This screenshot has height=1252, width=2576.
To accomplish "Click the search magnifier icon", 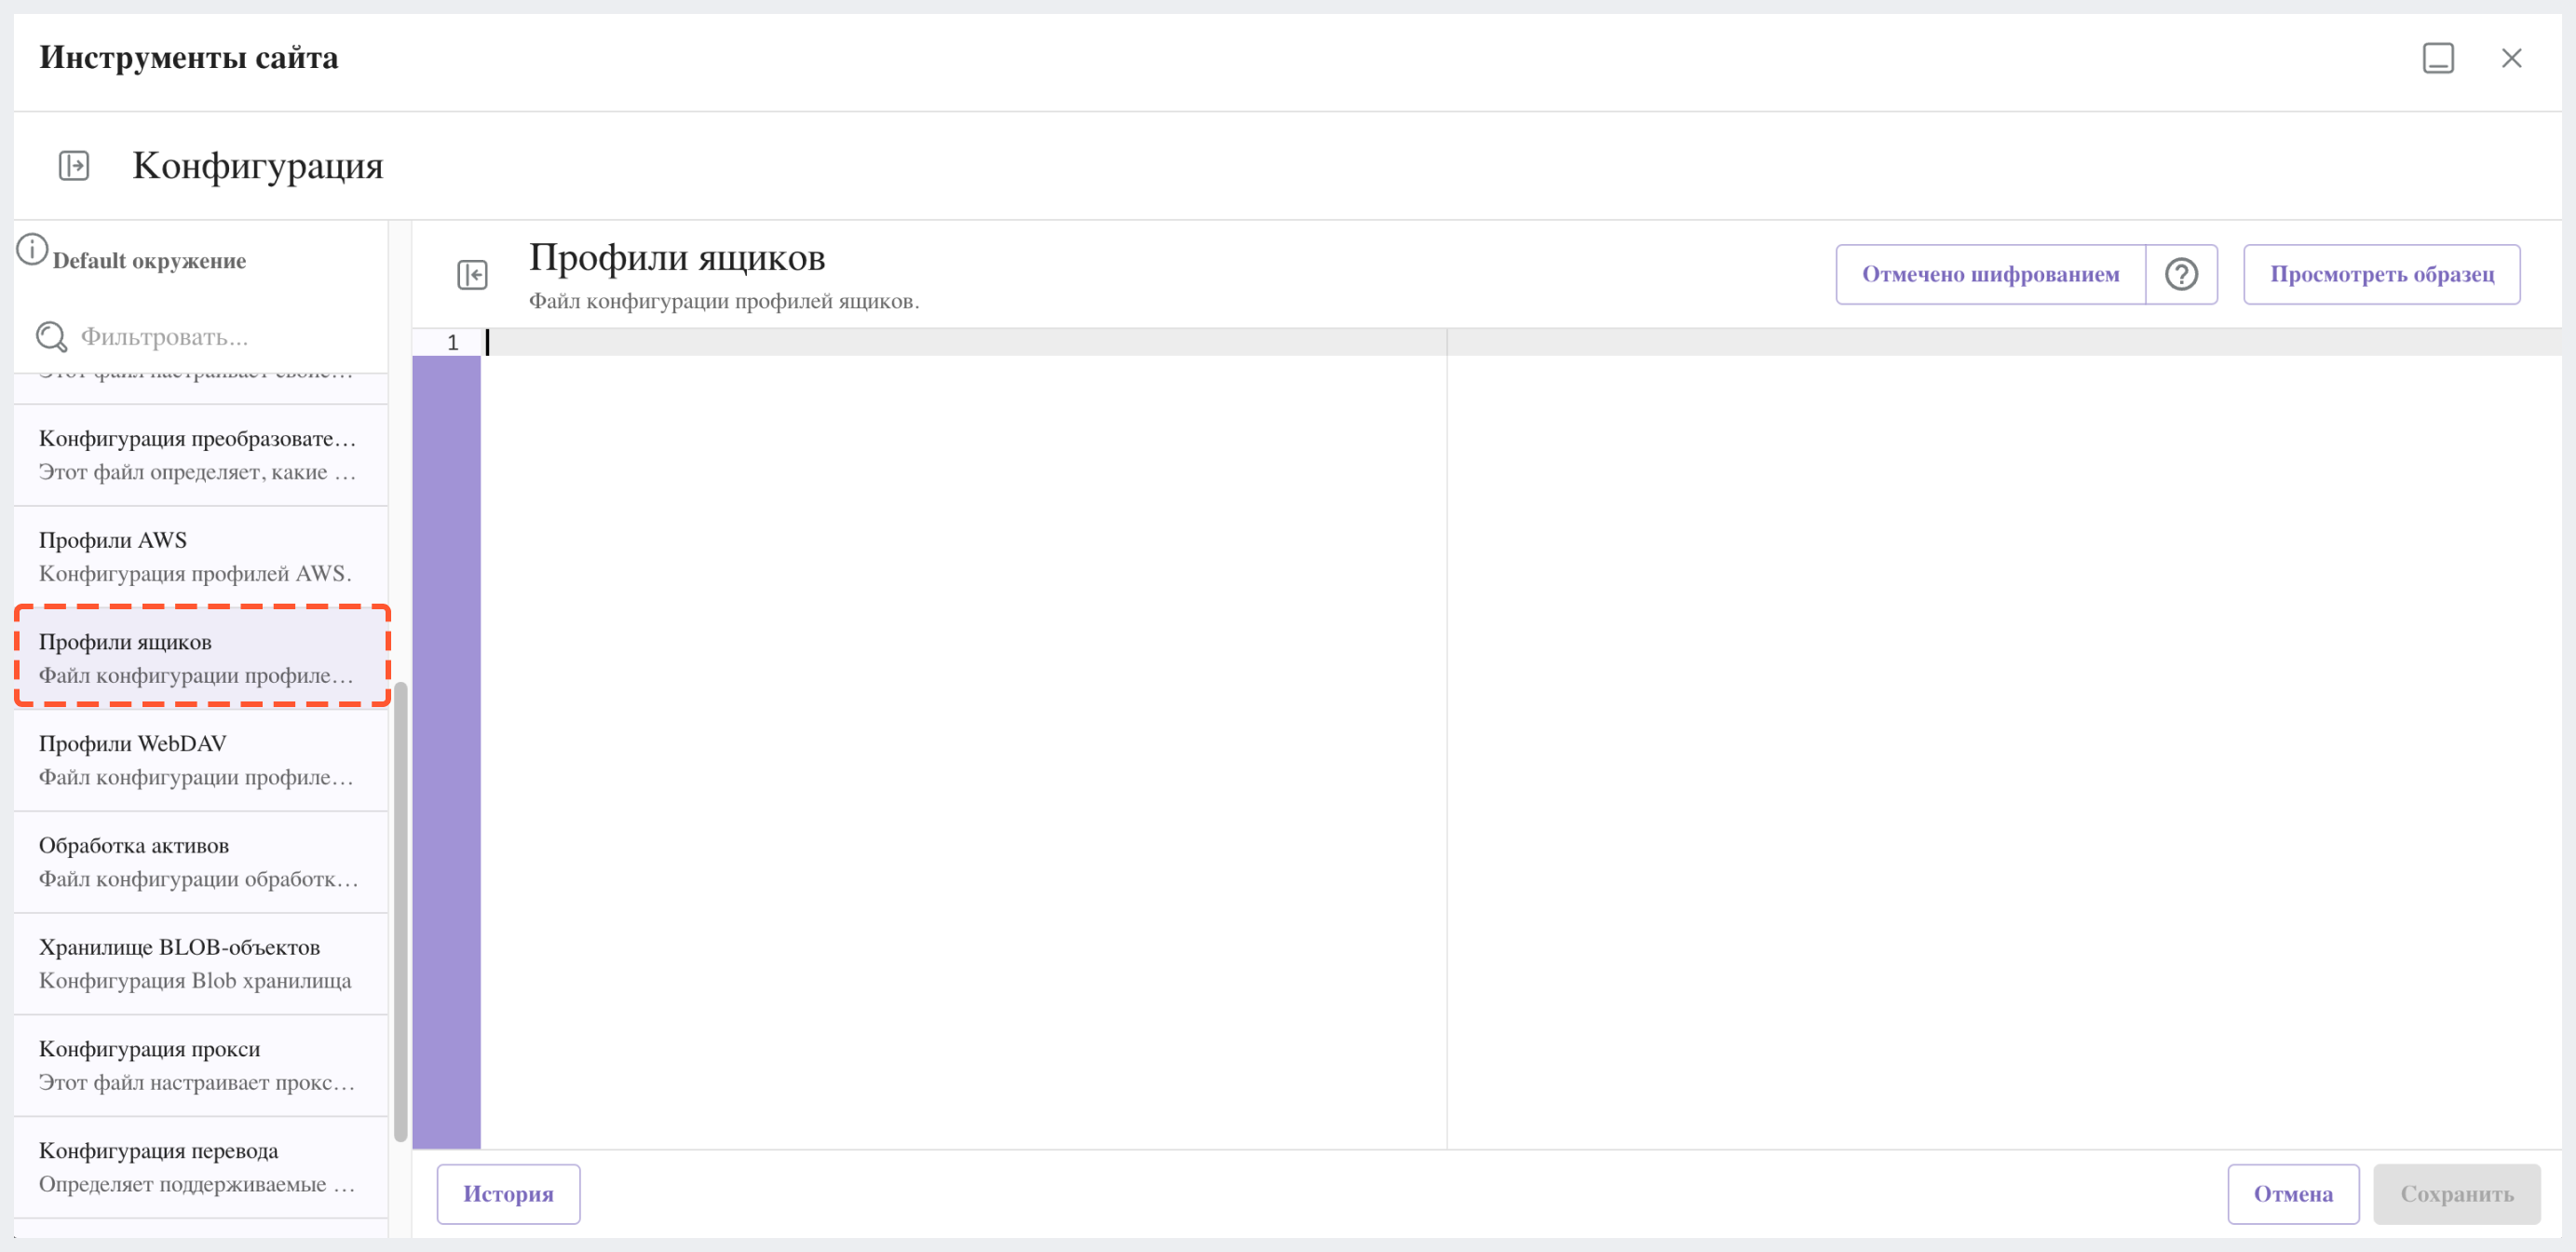I will [x=51, y=337].
